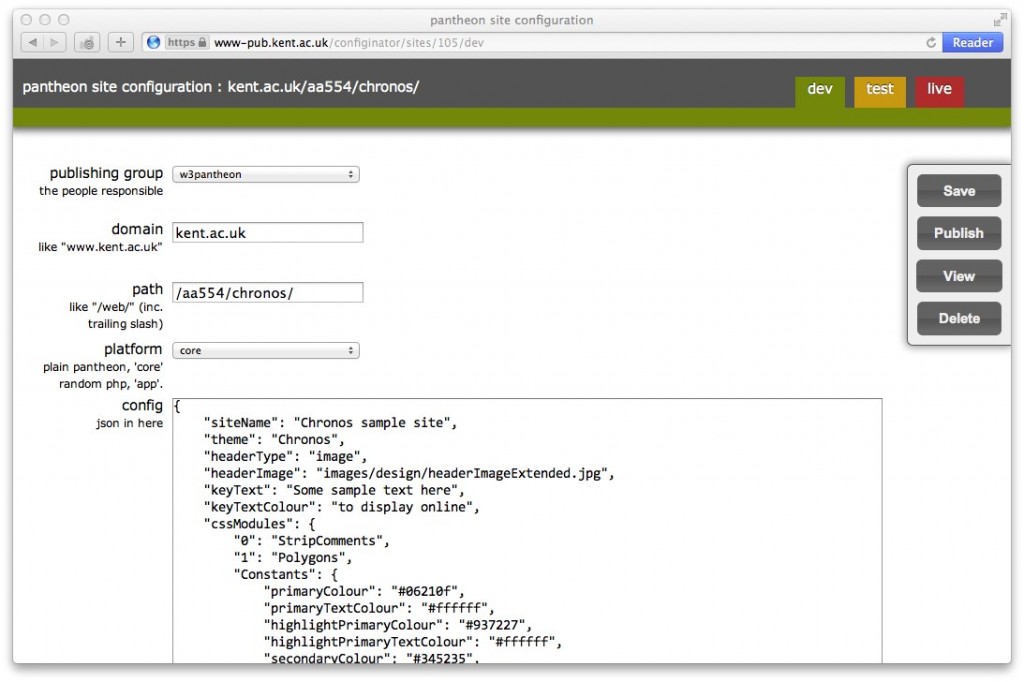The image size is (1024, 682).
Task: Click the Publish button
Action: [958, 233]
